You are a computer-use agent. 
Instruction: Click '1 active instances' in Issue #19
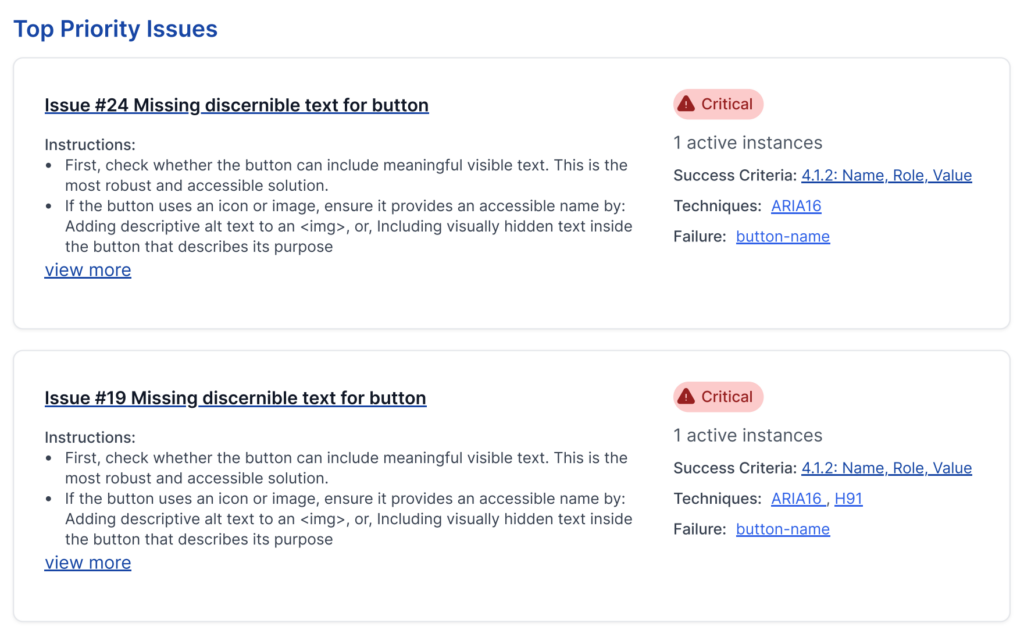click(748, 436)
